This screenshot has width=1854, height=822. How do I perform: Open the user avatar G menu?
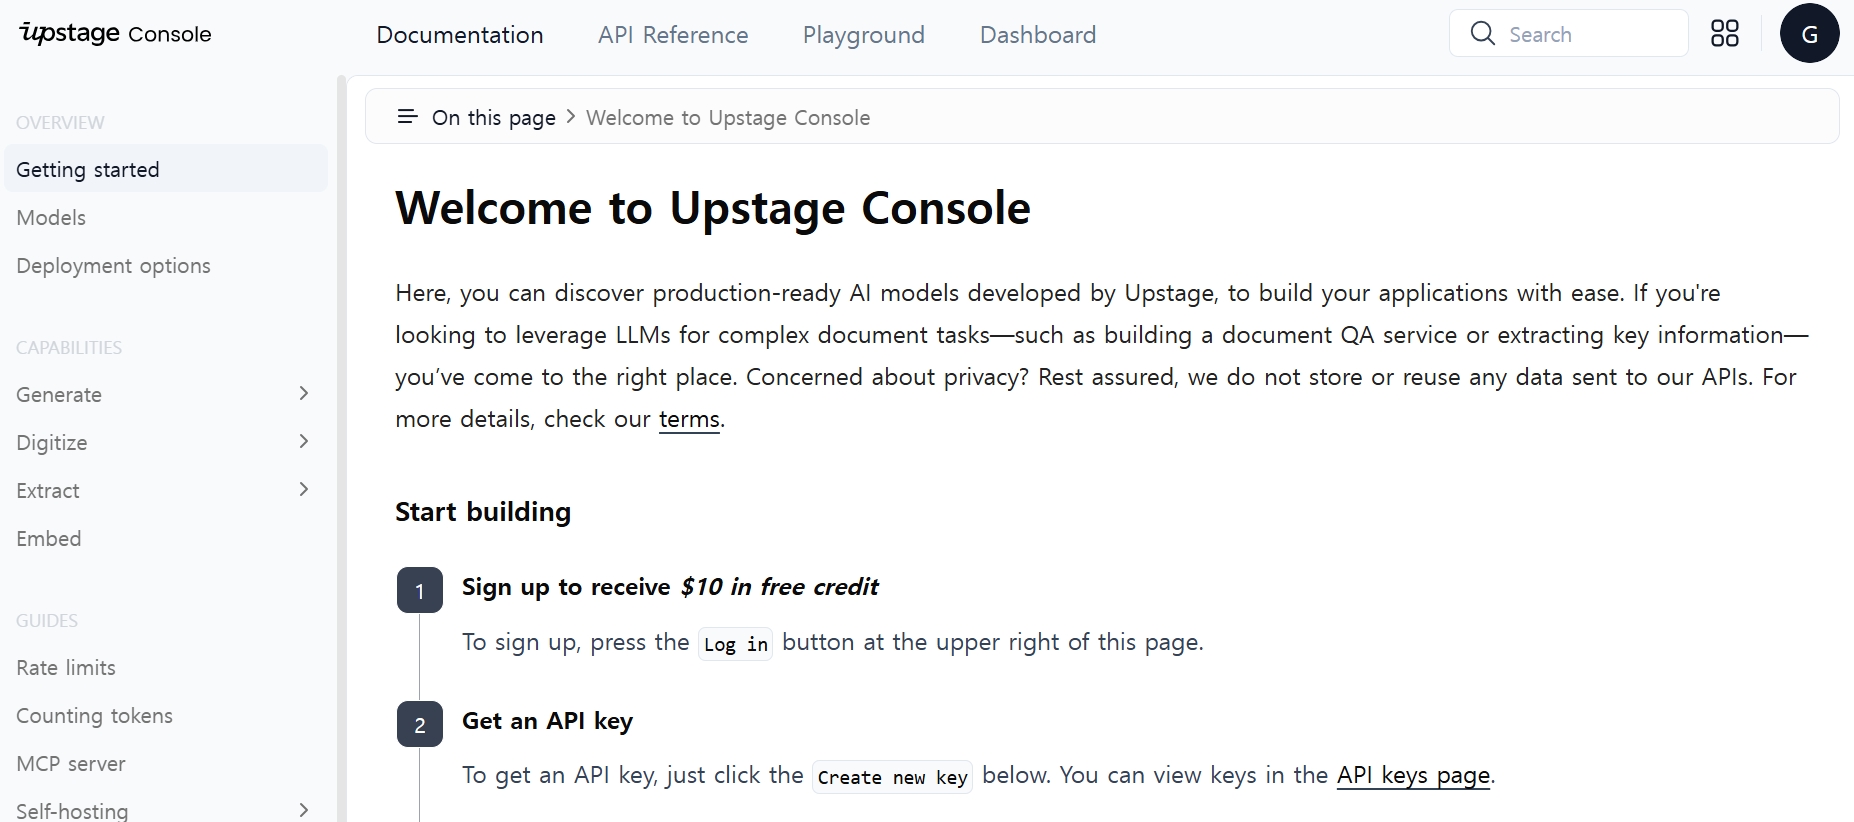coord(1809,34)
